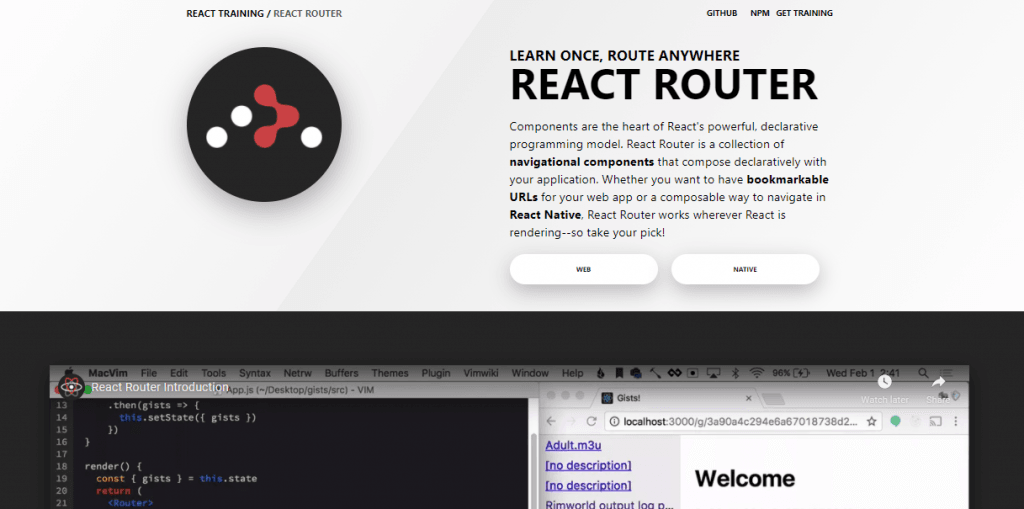This screenshot has width=1024, height=509.
Task: Go to the REACT ROUTER breadcrumb link
Action: coord(308,14)
